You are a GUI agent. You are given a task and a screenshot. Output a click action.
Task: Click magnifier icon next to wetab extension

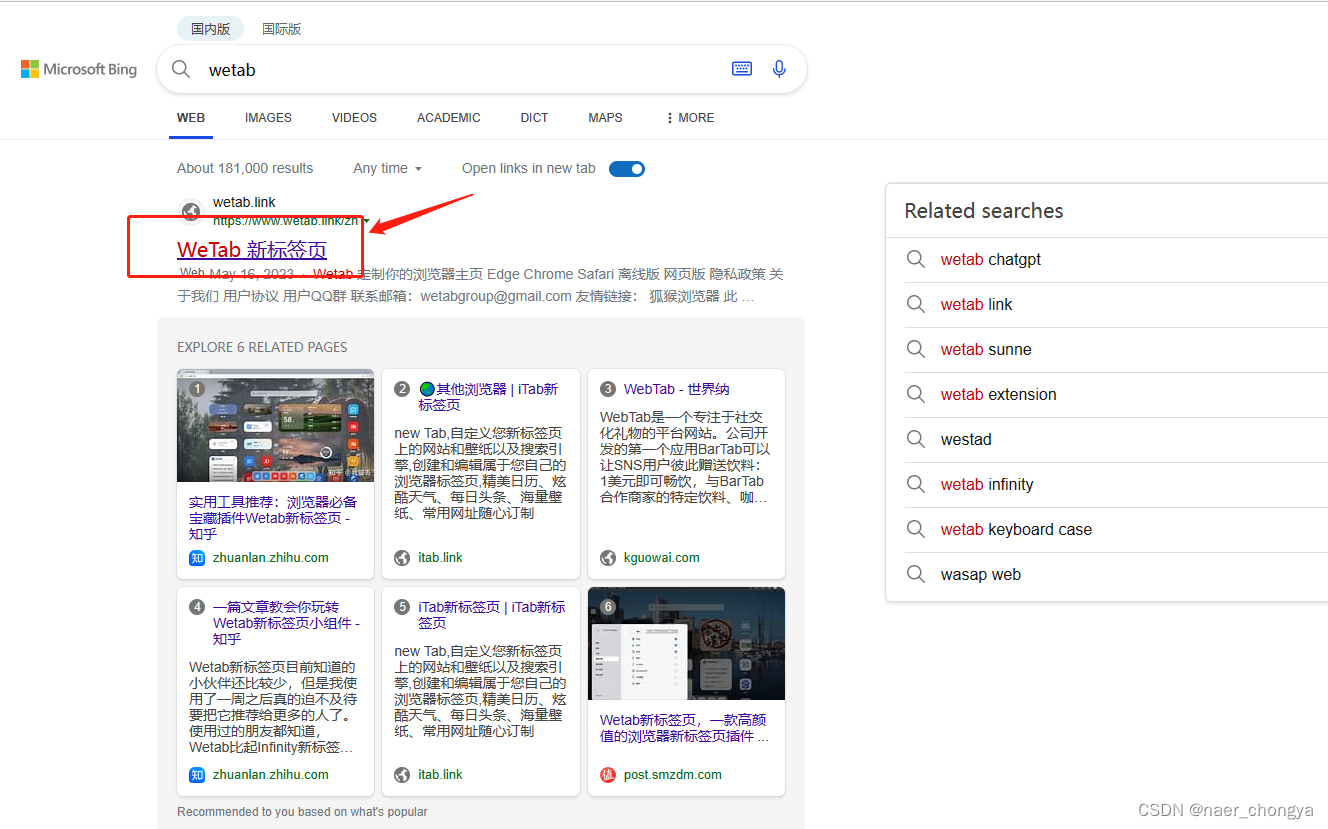click(x=915, y=394)
